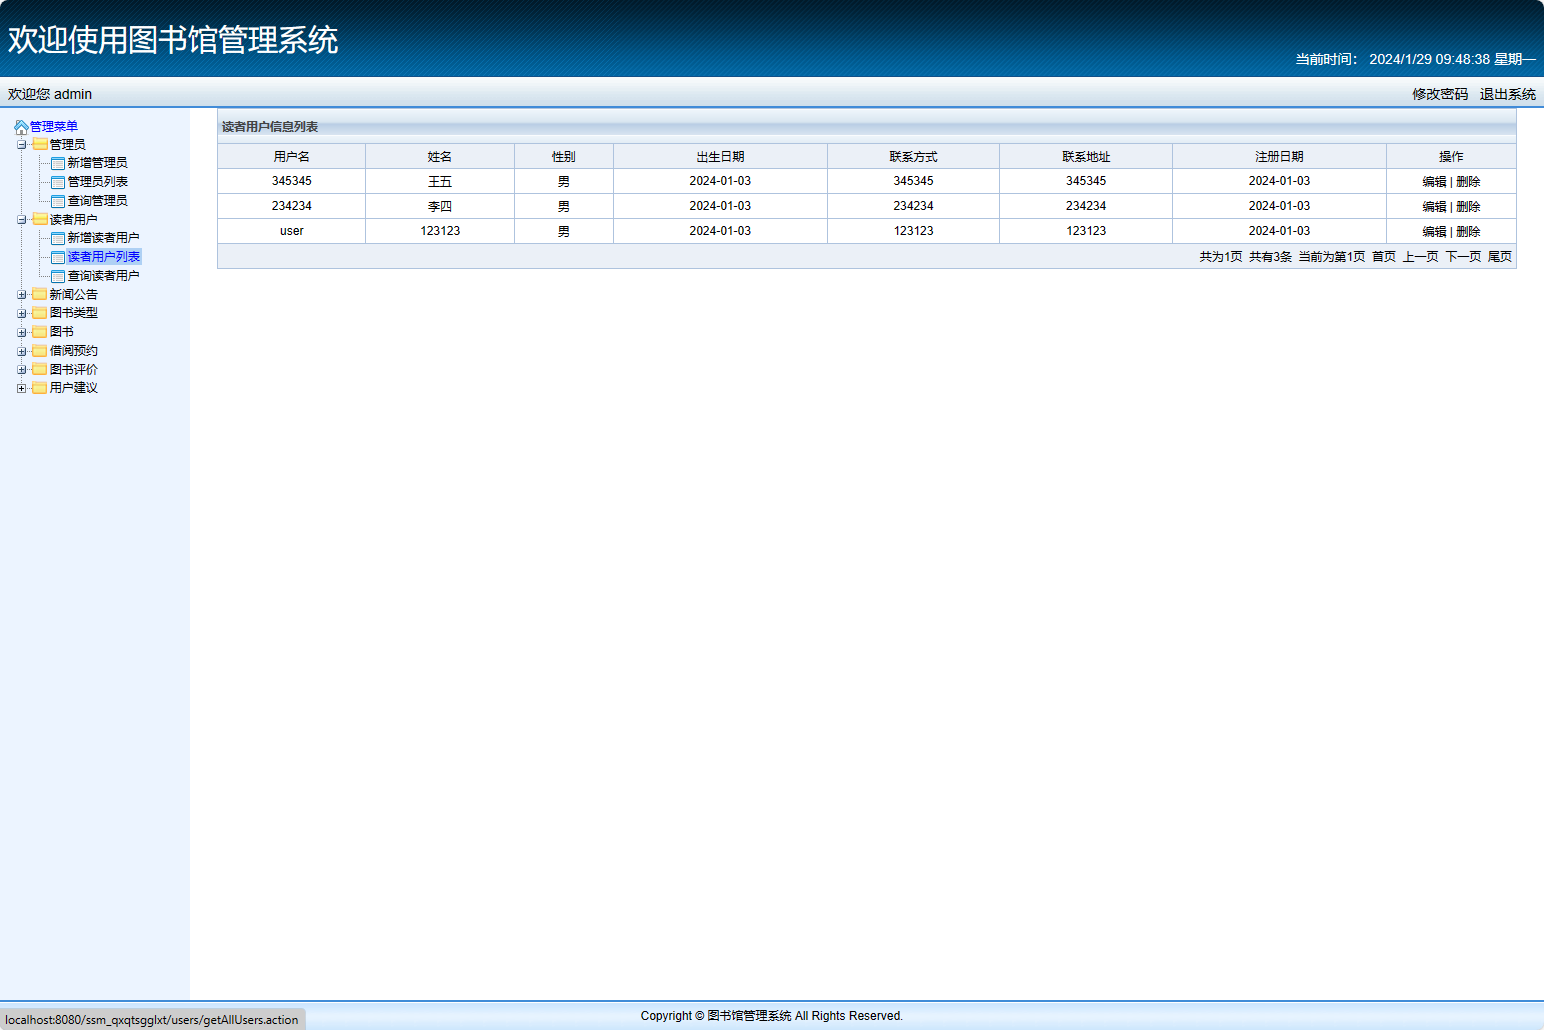Viewport: 1544px width, 1030px height.
Task: Delete the user 王五 via 删除
Action: coord(1468,182)
